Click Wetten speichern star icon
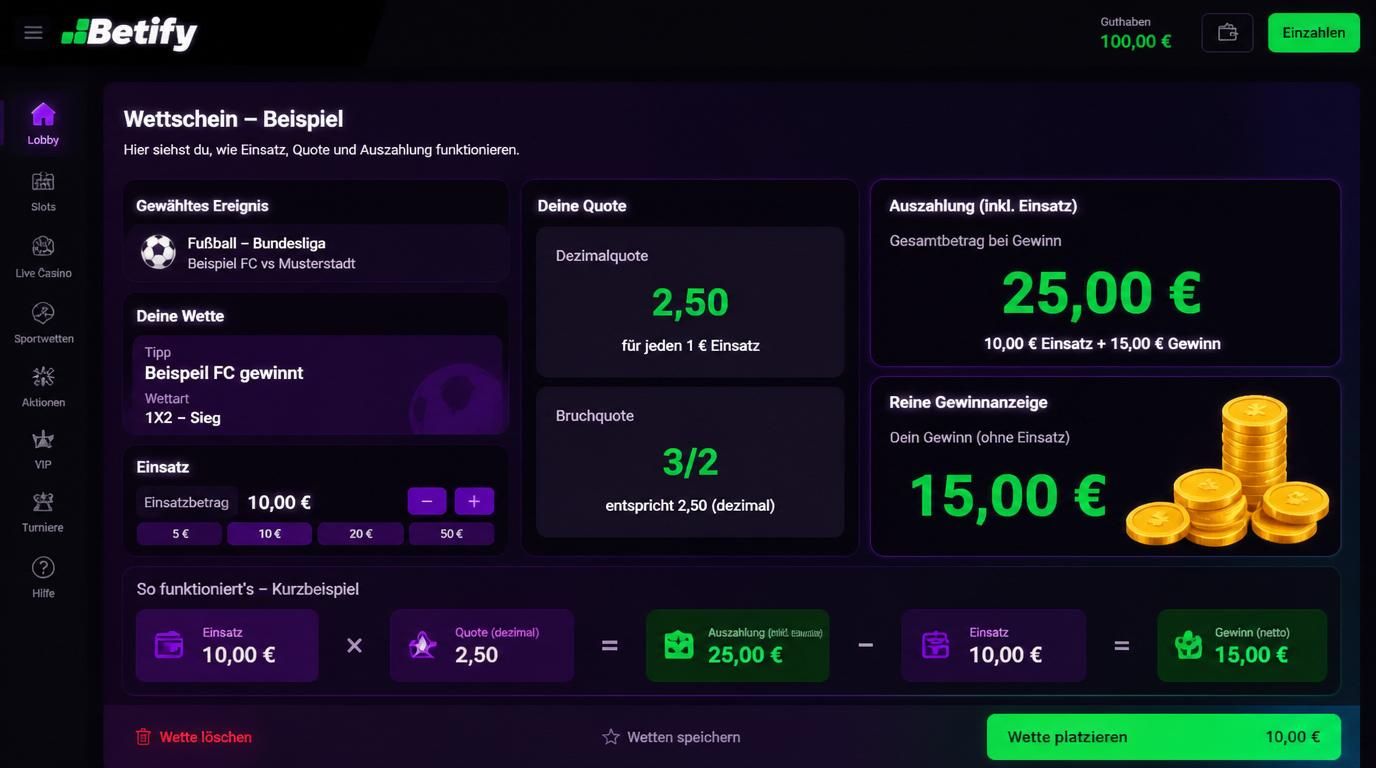 pyautogui.click(x=611, y=737)
